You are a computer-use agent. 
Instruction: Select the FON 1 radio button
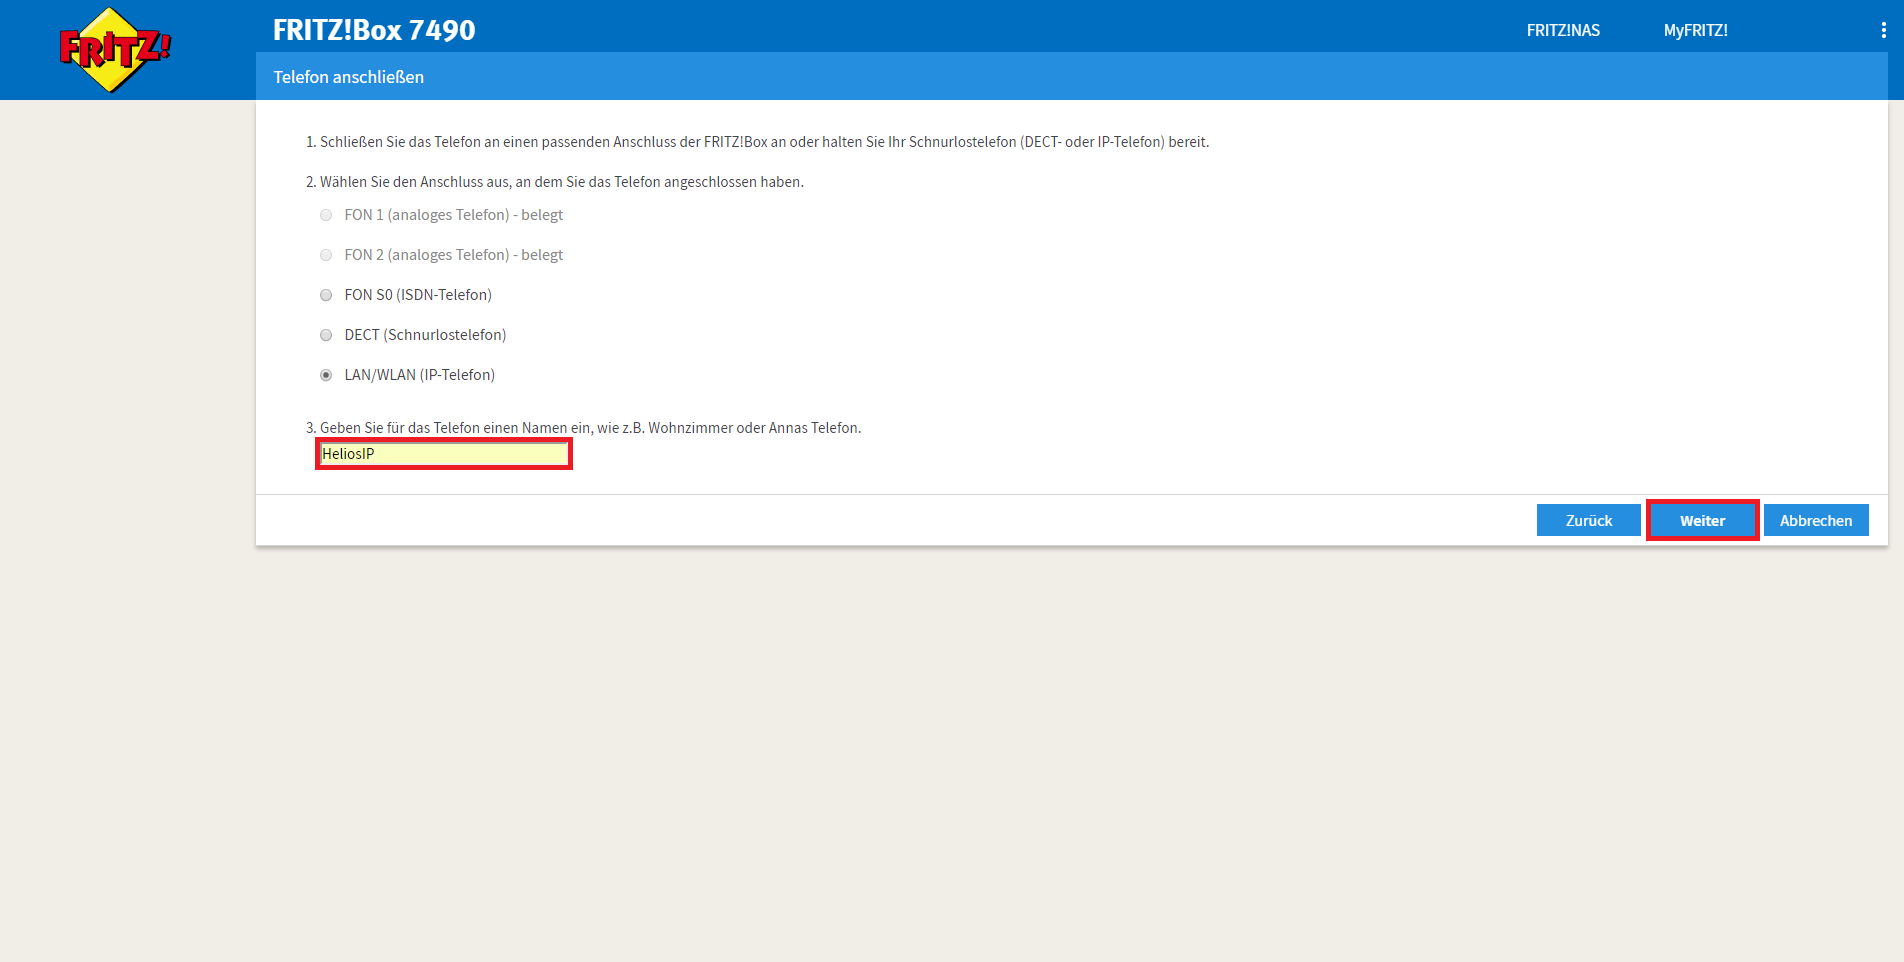[x=326, y=215]
